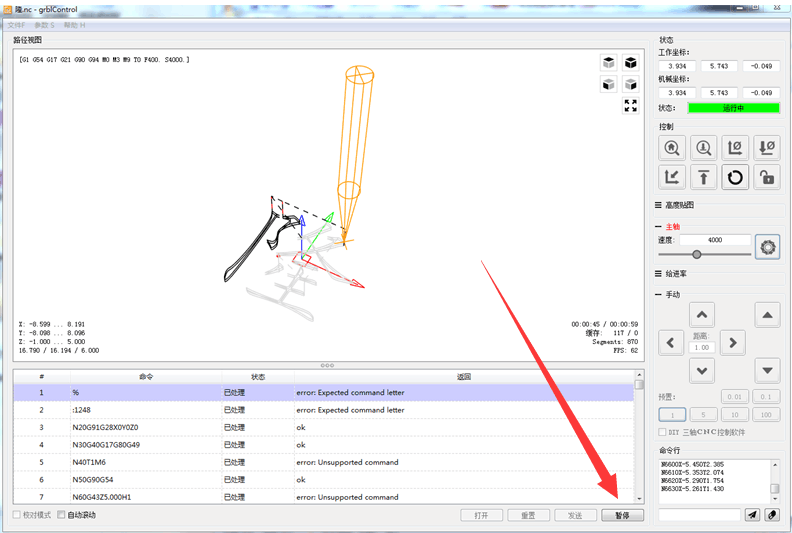Enable the 校对模式 check mode checkbox
This screenshot has height=533, width=792.
point(17,515)
